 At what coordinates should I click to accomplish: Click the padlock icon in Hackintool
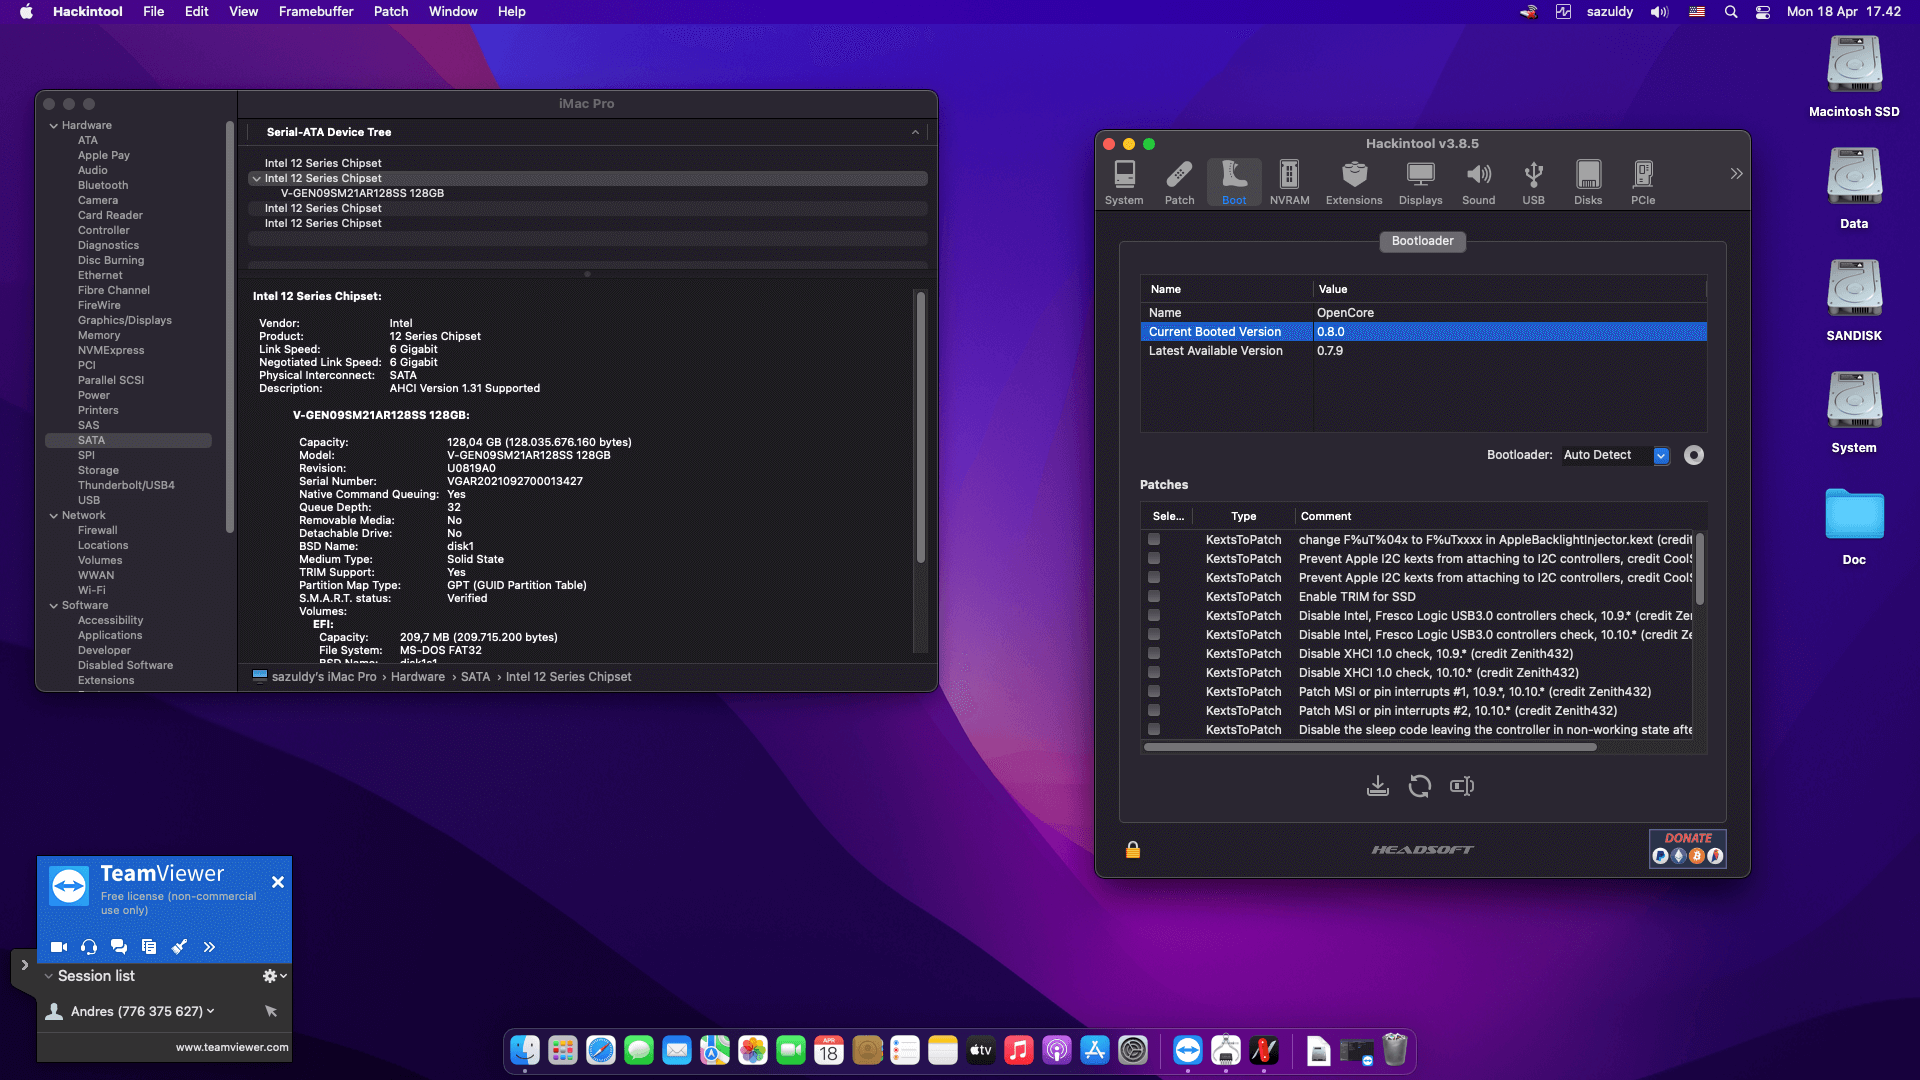point(1133,849)
